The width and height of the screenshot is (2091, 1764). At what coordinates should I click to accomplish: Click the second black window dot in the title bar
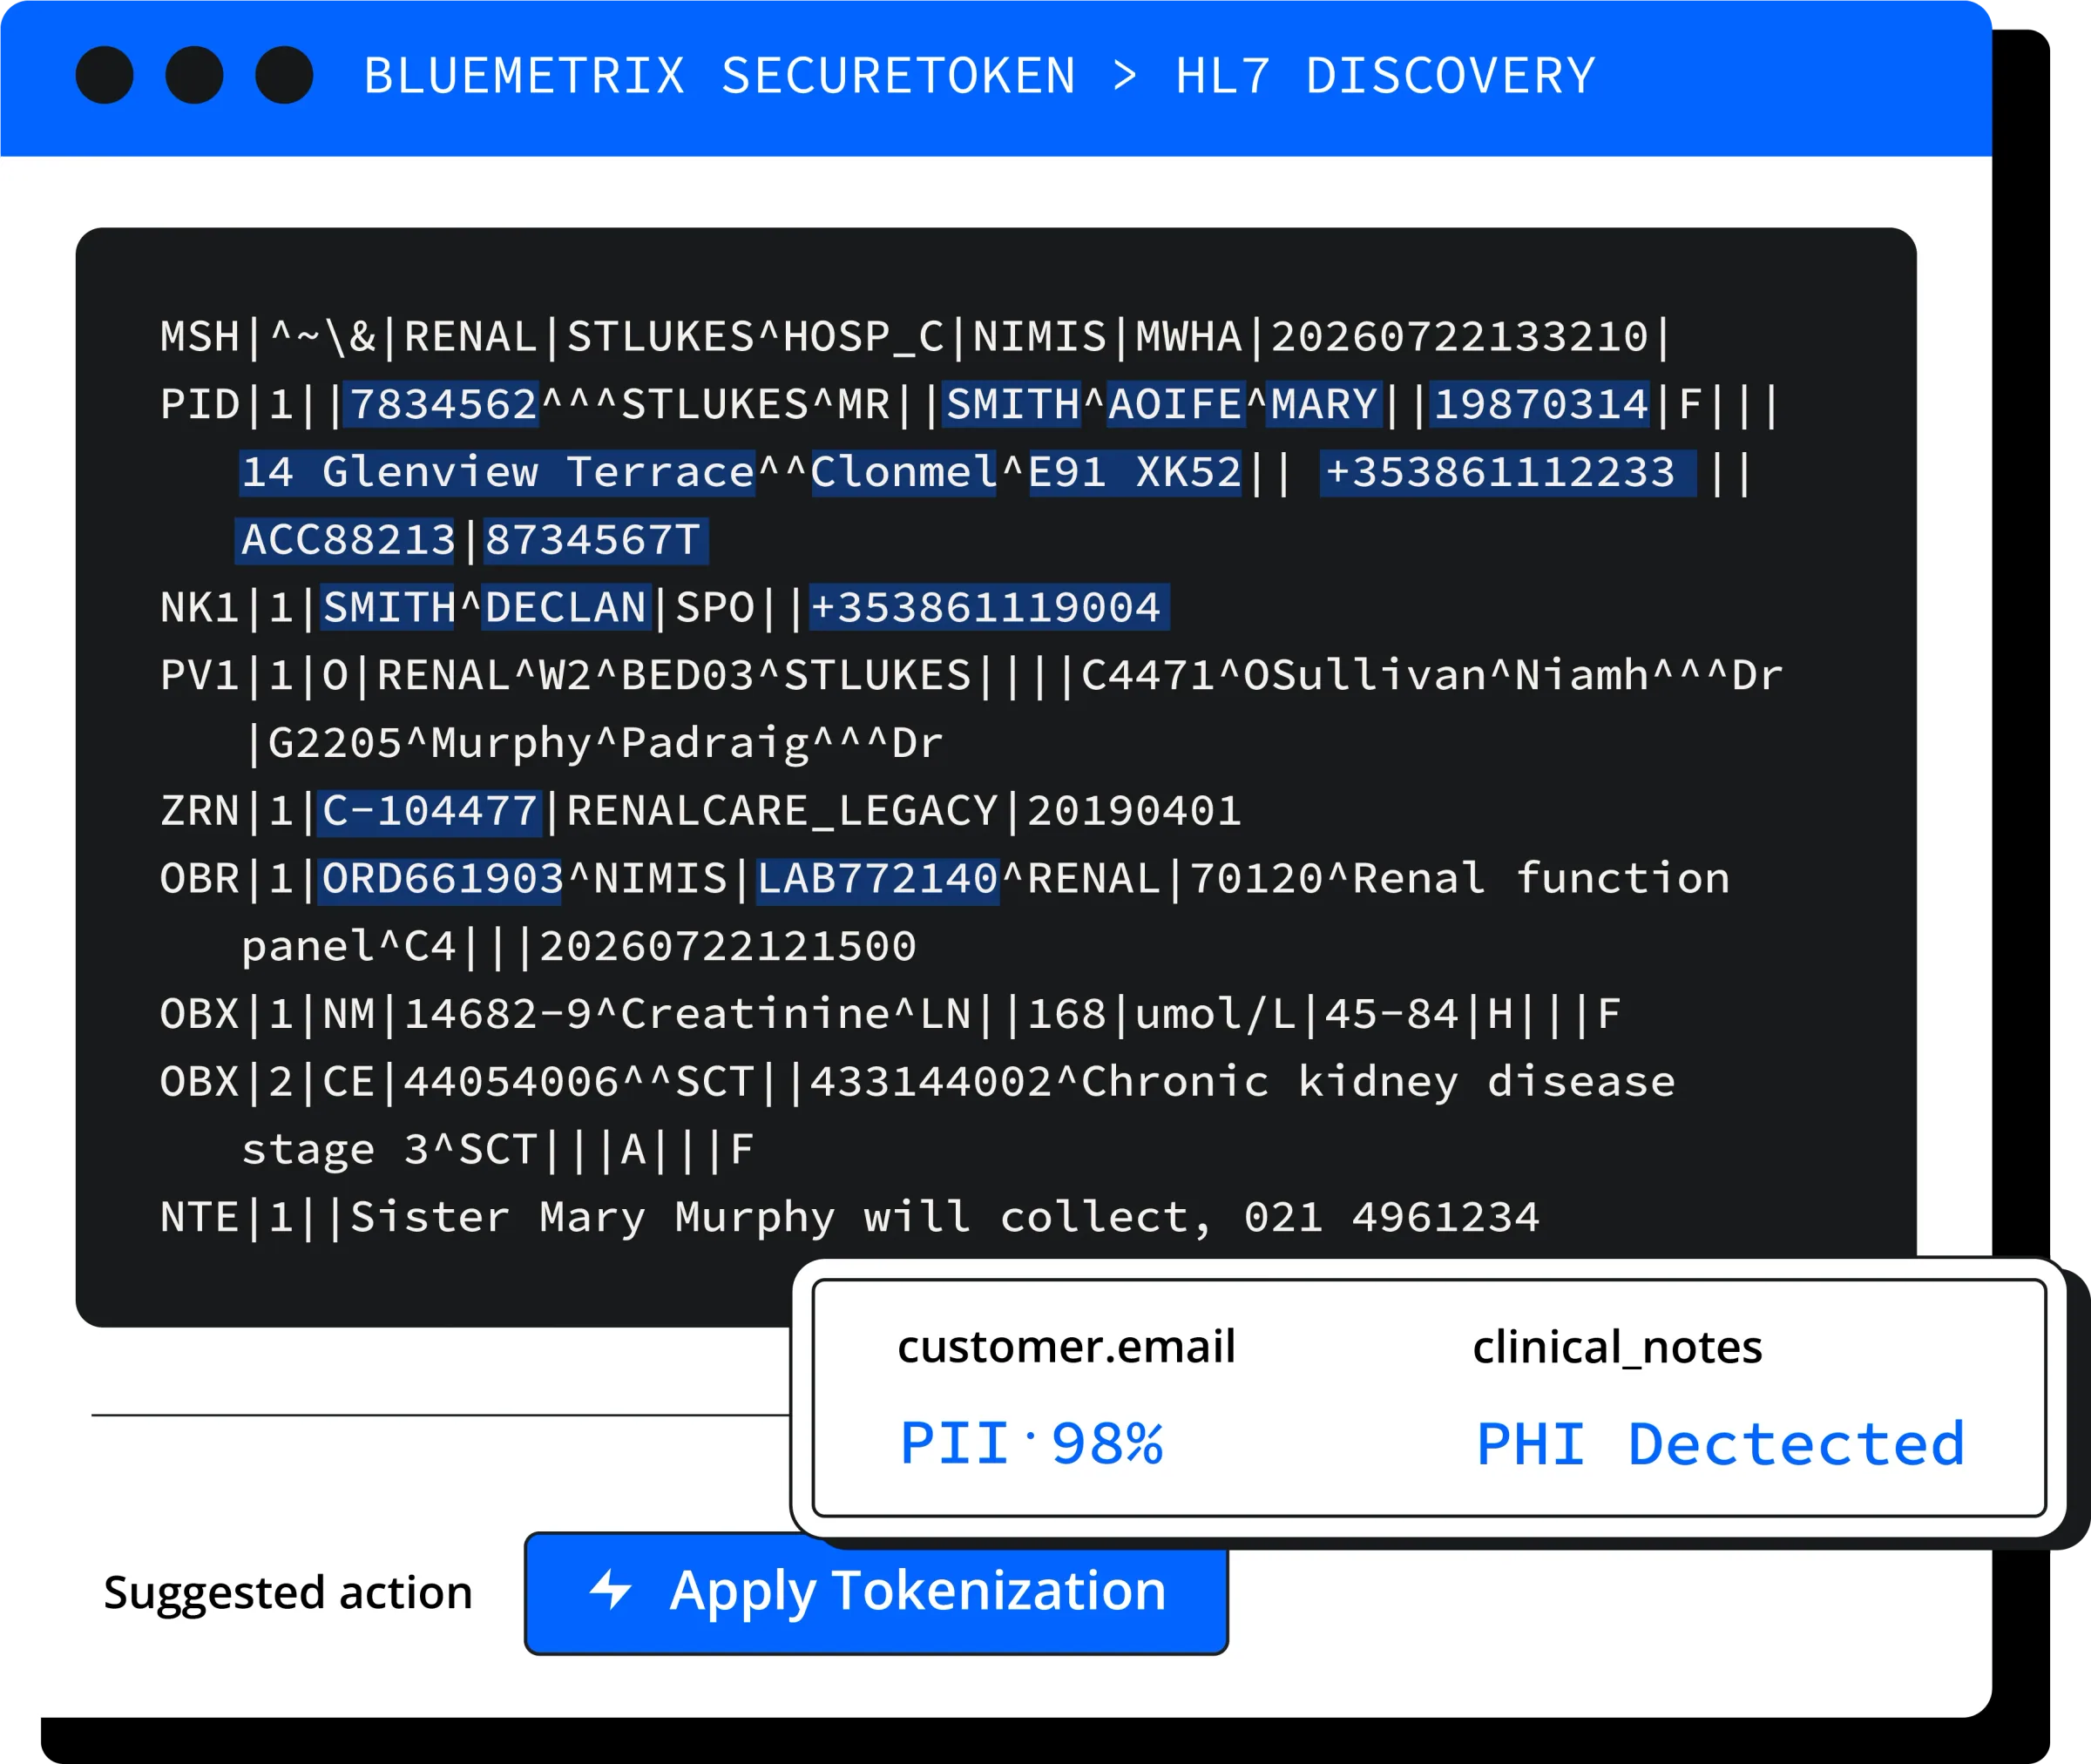tap(194, 75)
